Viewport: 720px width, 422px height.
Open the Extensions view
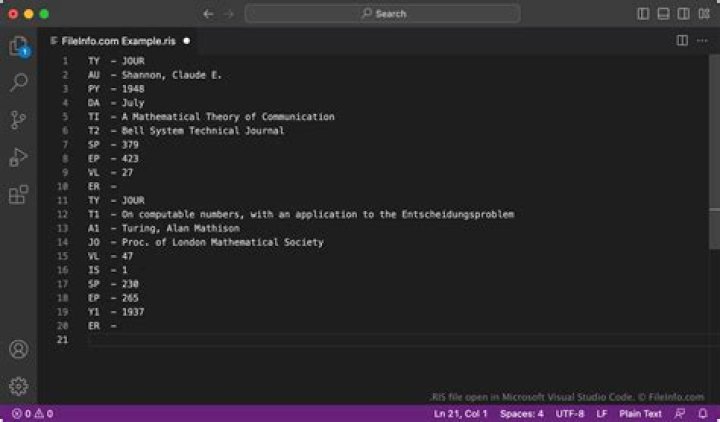coord(18,195)
